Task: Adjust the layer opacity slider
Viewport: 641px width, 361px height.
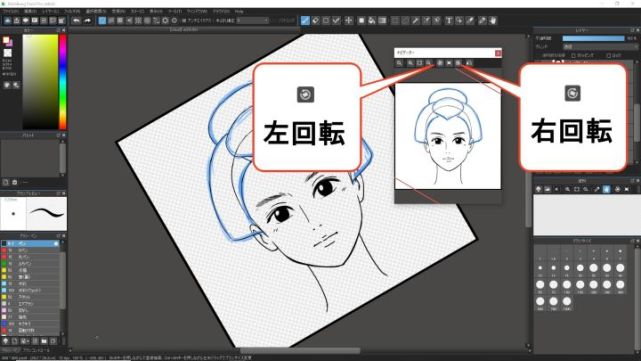Action: click(x=594, y=38)
